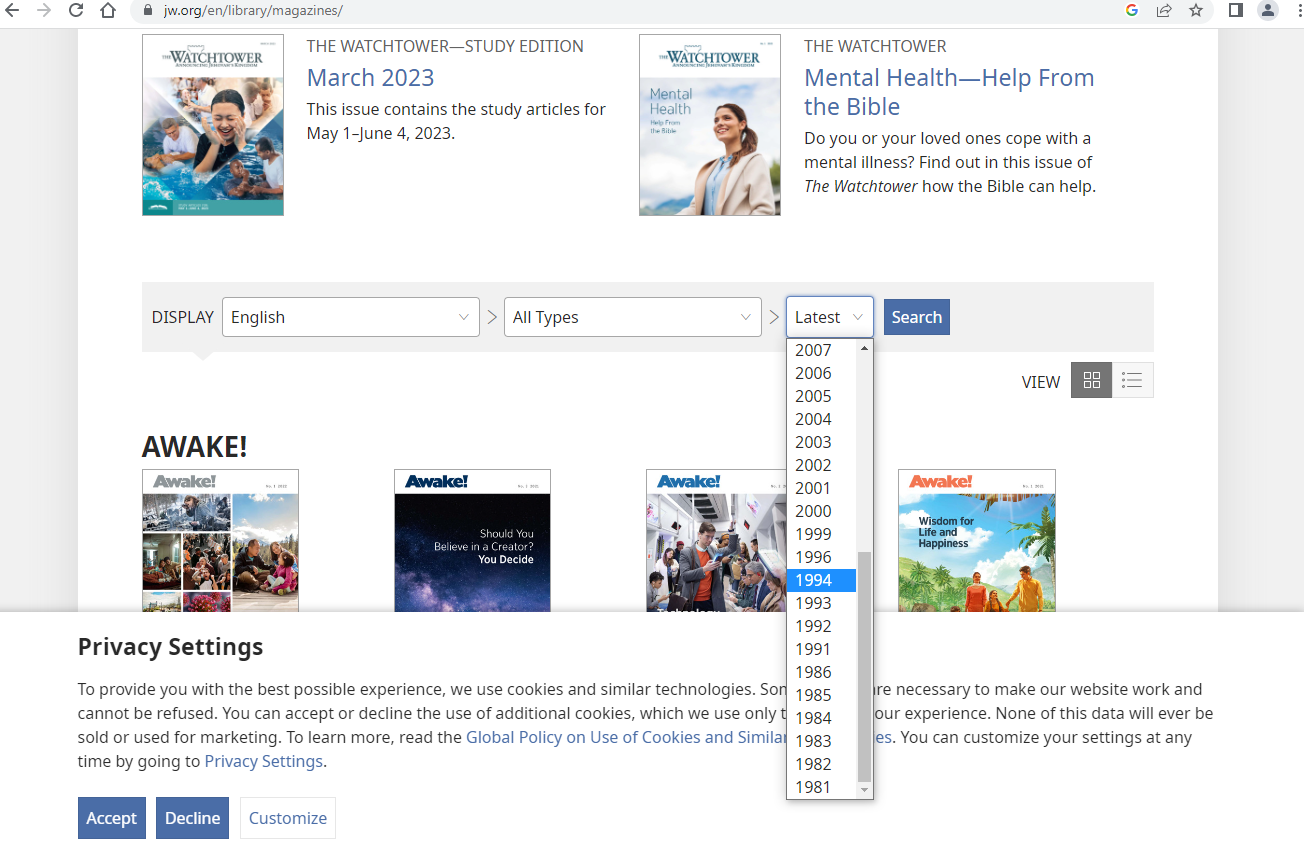
Task: Select 1996 in the dropdown list
Action: (x=821, y=557)
